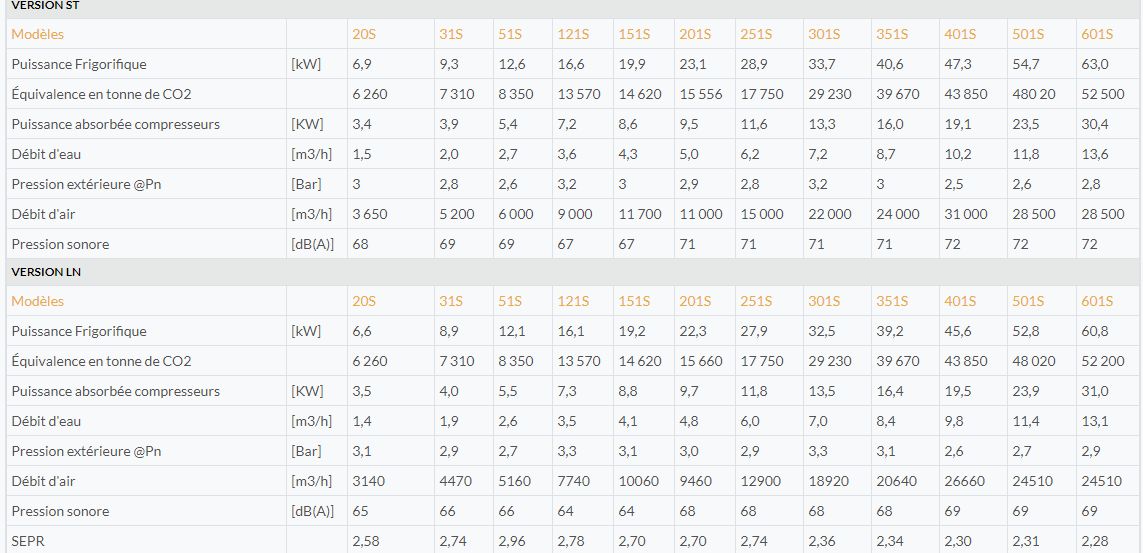Select the SEPR value 2,28
This screenshot has width=1143, height=553.
coord(1095,541)
